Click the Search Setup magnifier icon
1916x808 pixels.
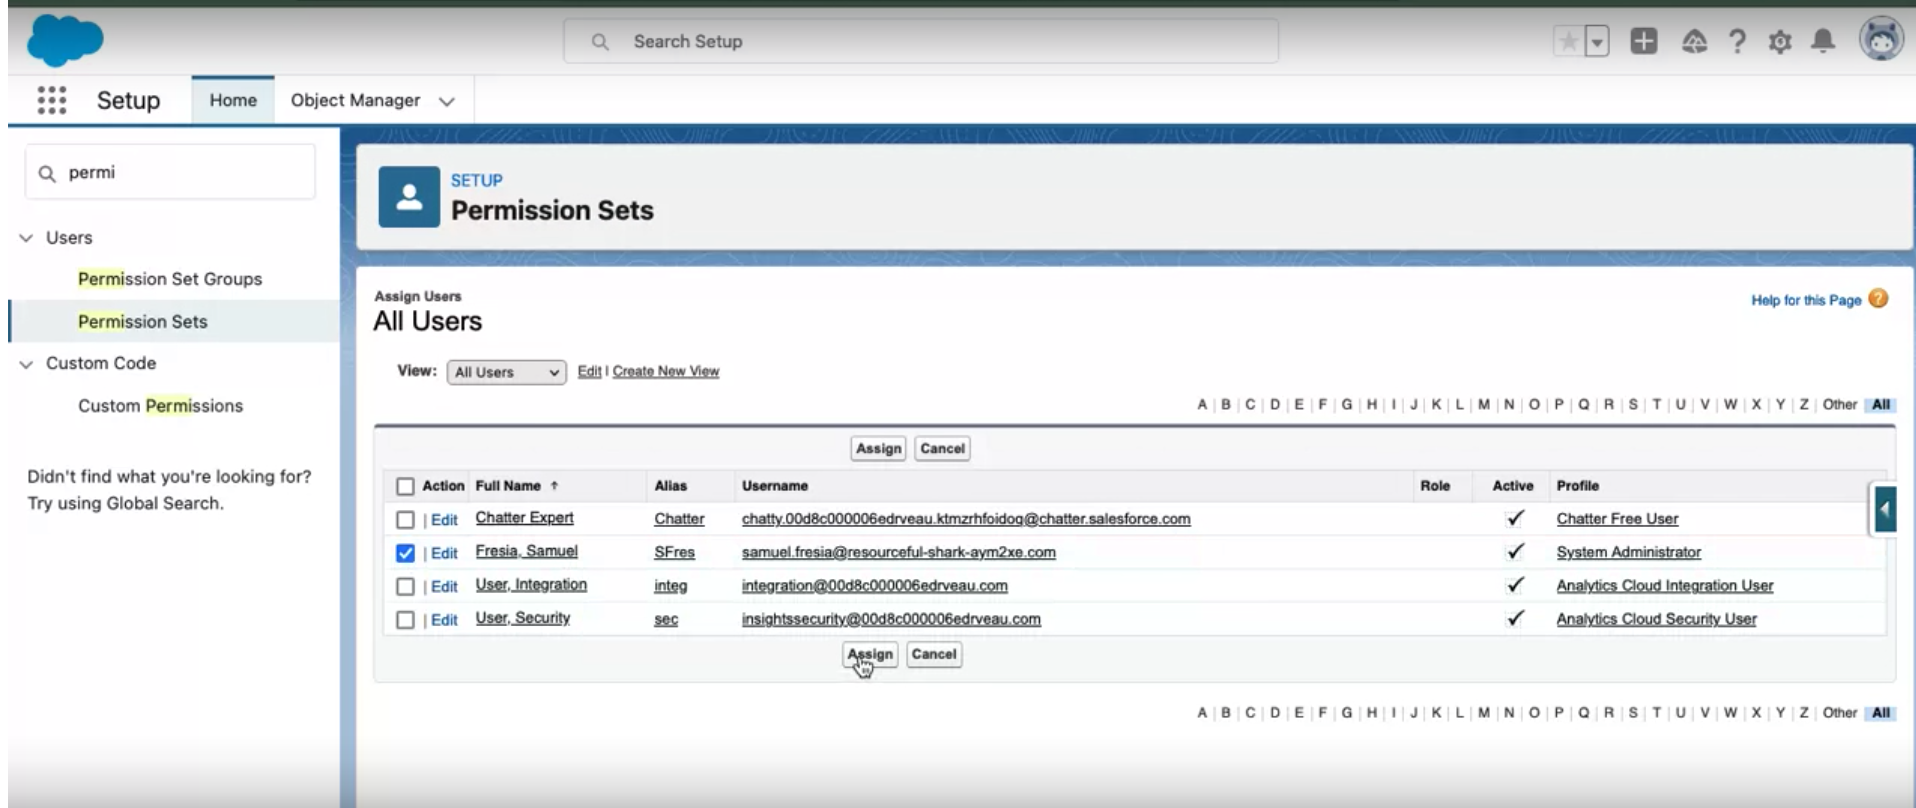[600, 42]
